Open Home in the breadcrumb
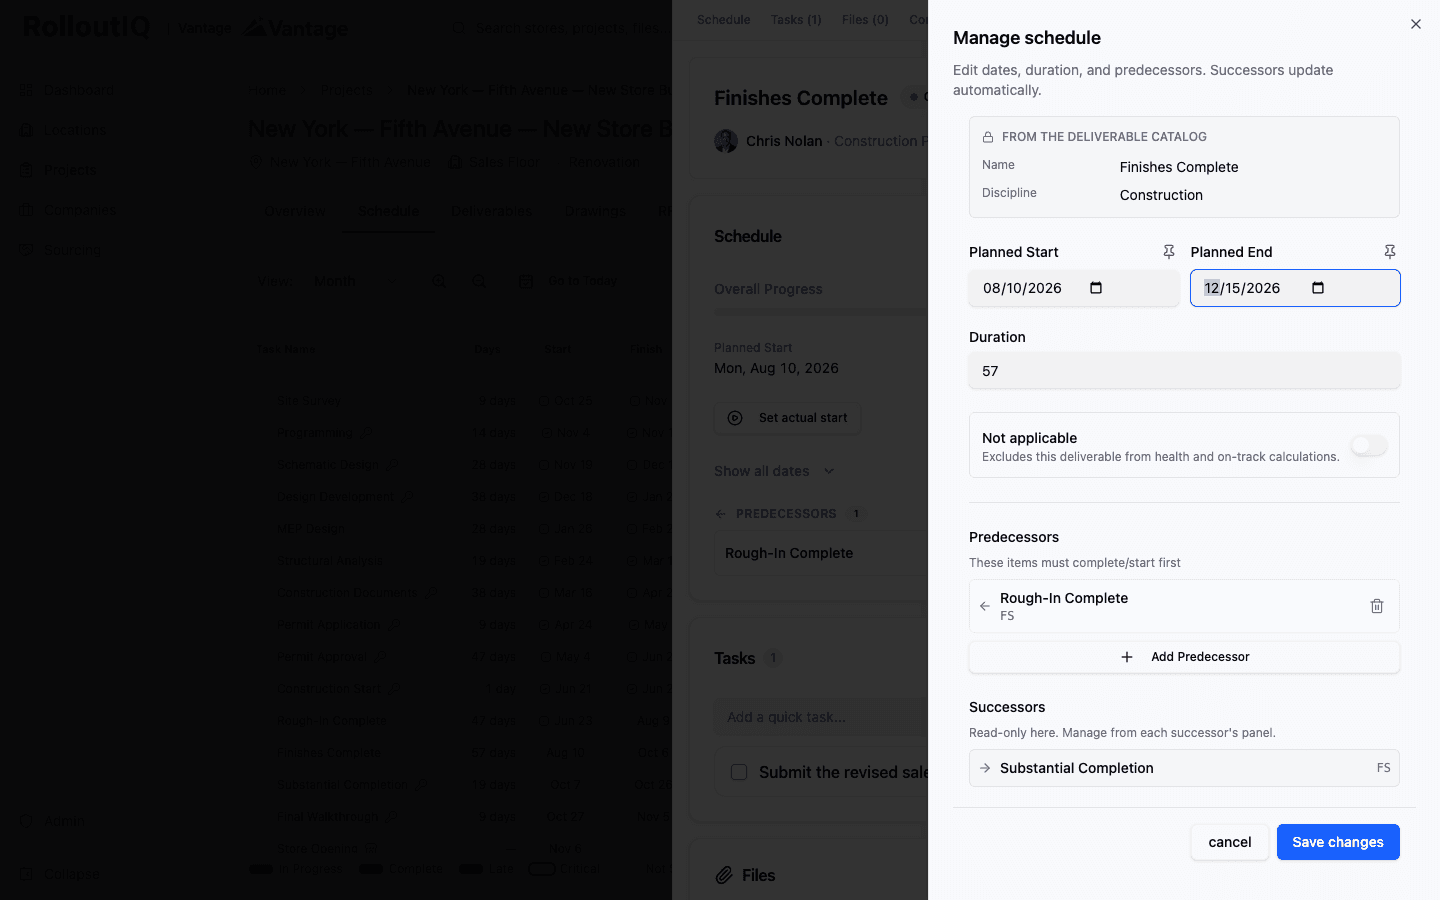Image resolution: width=1440 pixels, height=900 pixels. [x=267, y=90]
